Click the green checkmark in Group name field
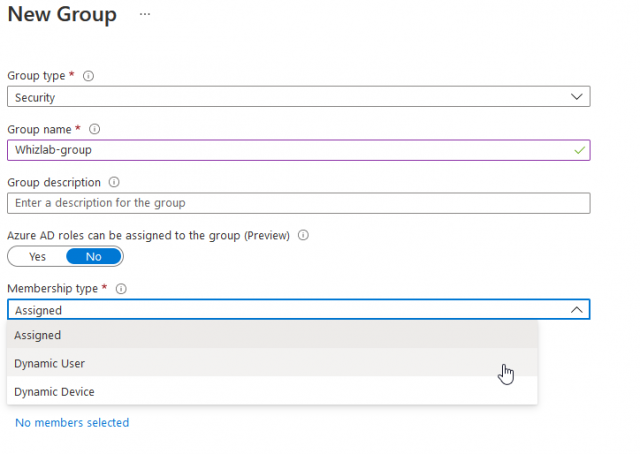 pos(577,150)
